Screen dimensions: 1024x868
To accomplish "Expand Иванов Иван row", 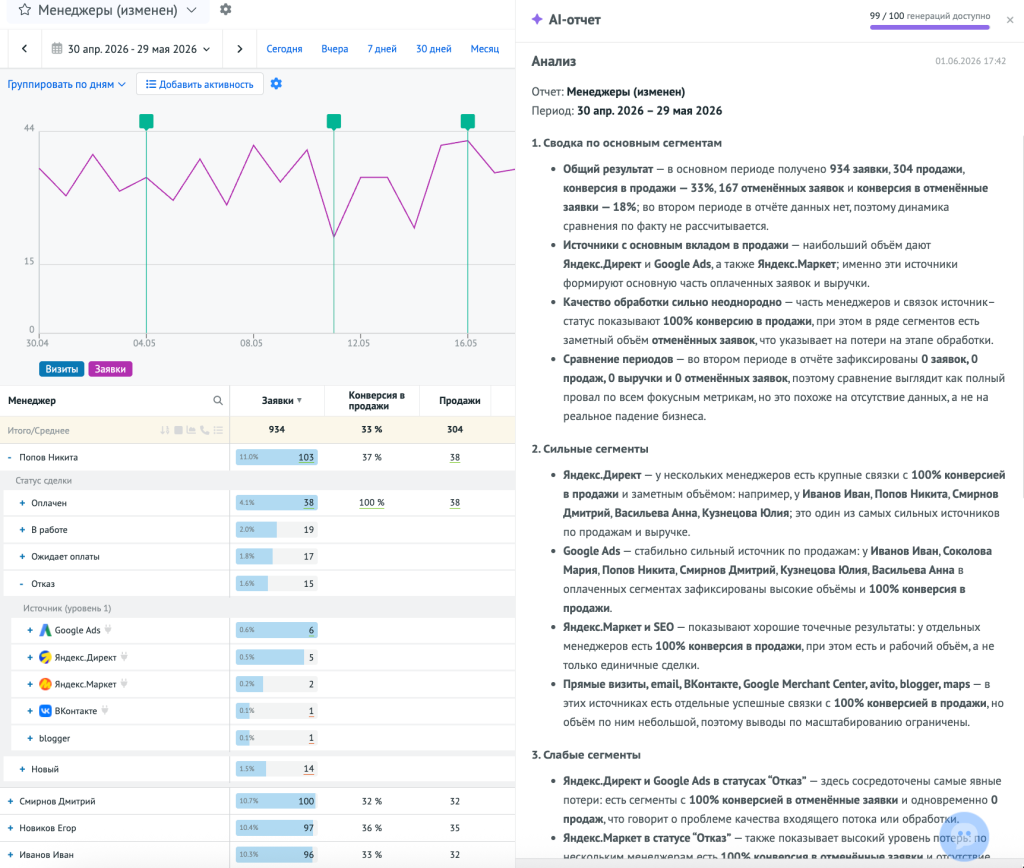I will click(x=10, y=854).
